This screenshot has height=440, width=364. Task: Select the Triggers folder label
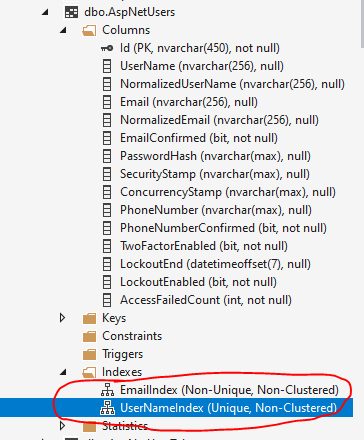pos(122,354)
